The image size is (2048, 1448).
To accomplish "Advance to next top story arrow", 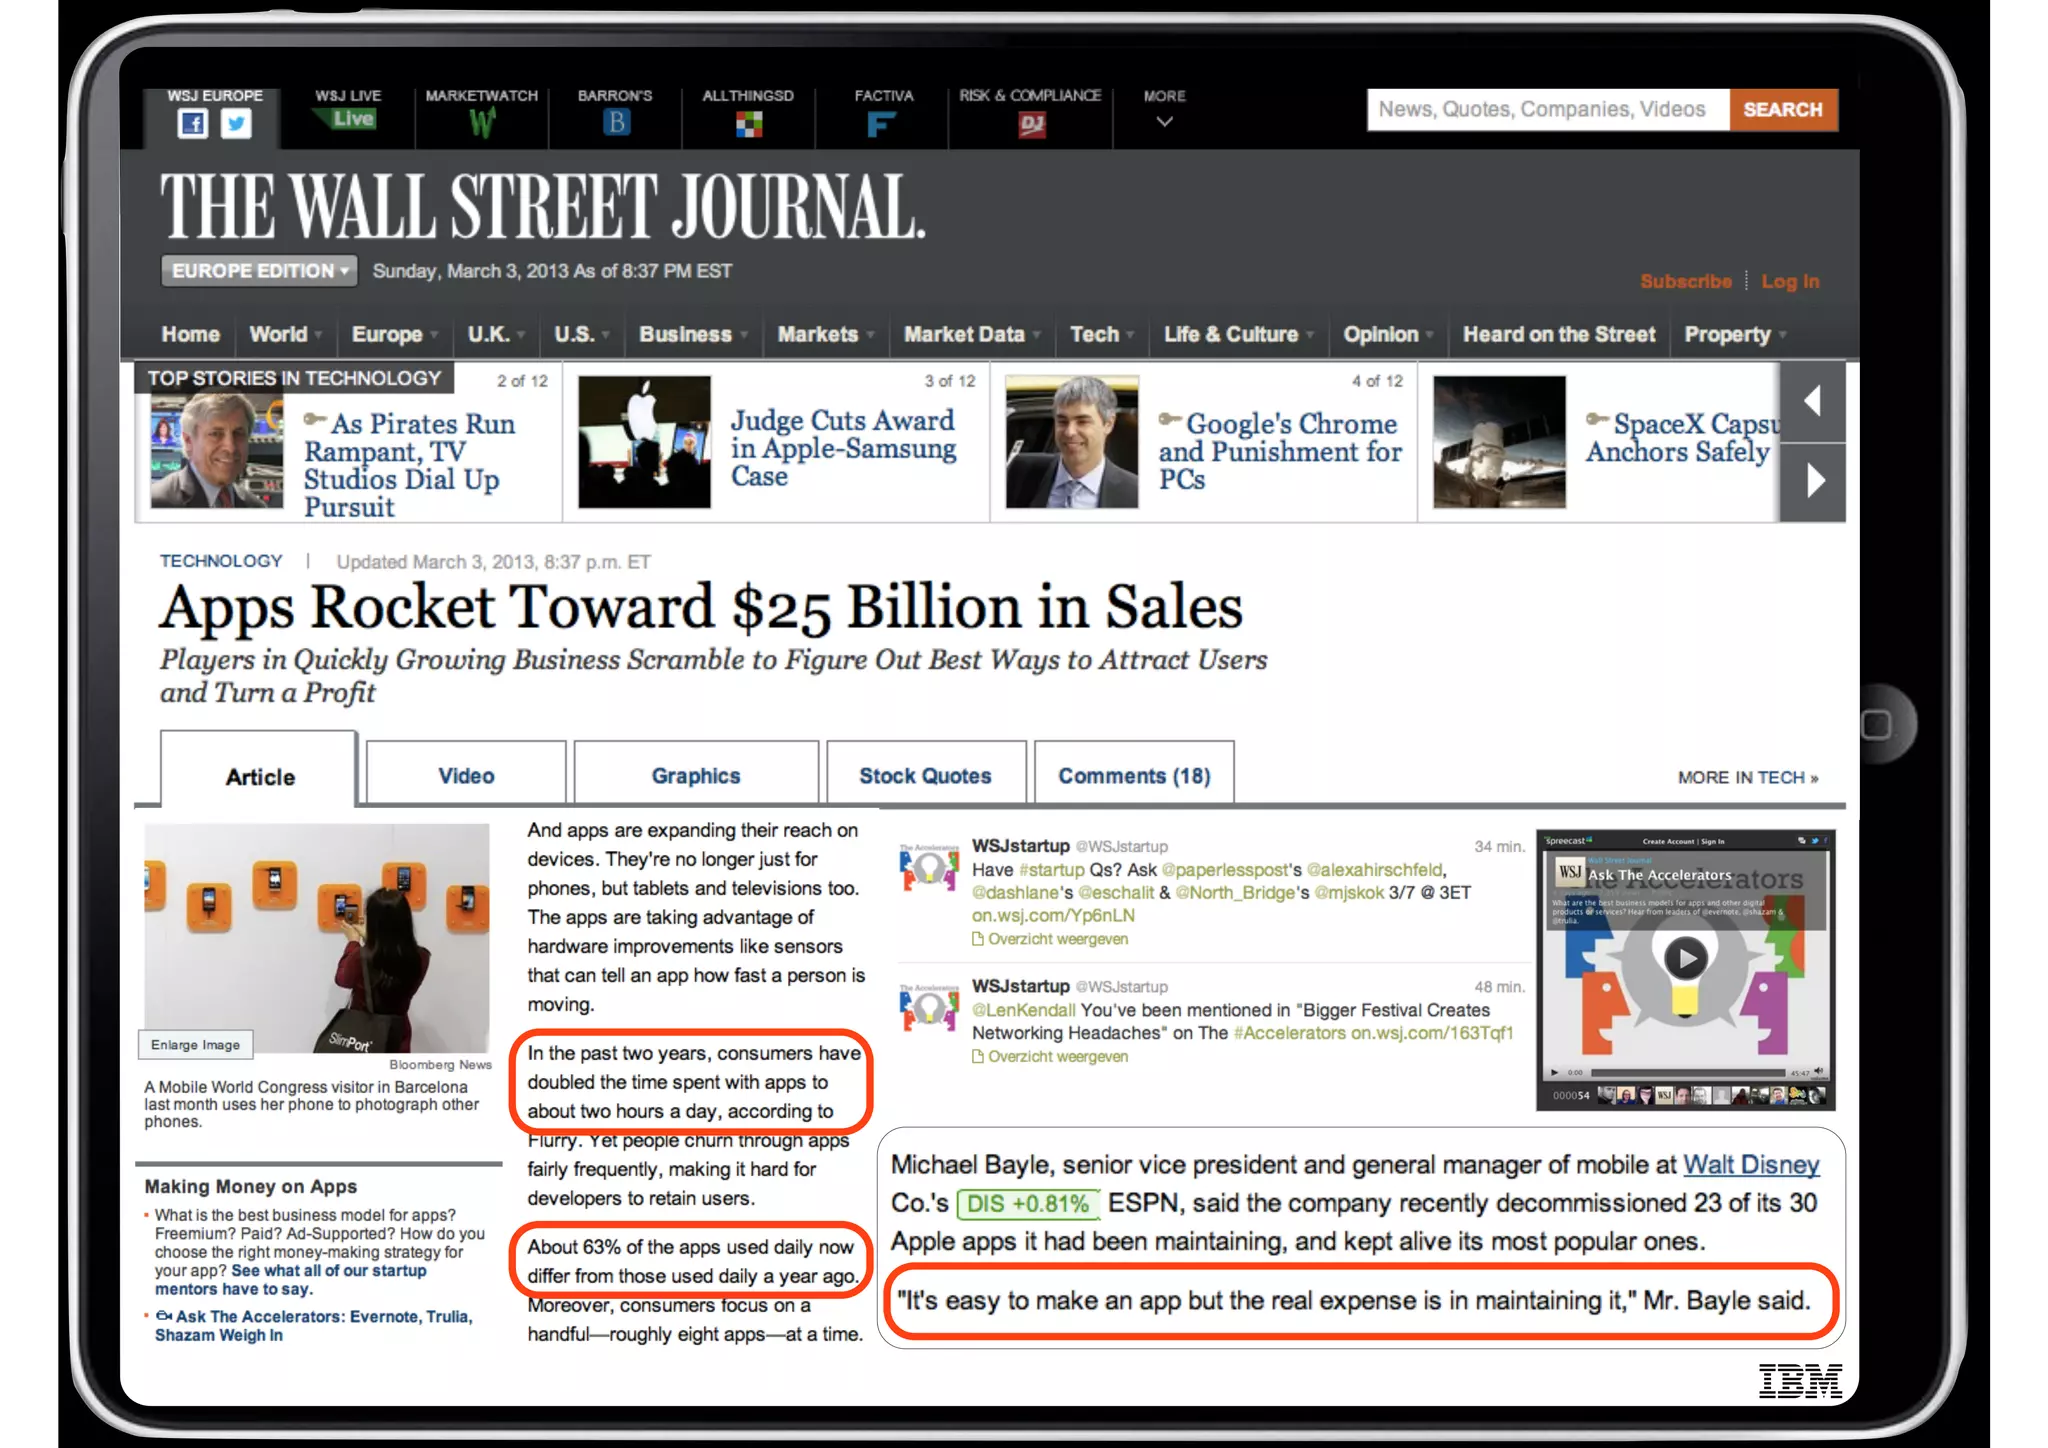I will click(1814, 482).
